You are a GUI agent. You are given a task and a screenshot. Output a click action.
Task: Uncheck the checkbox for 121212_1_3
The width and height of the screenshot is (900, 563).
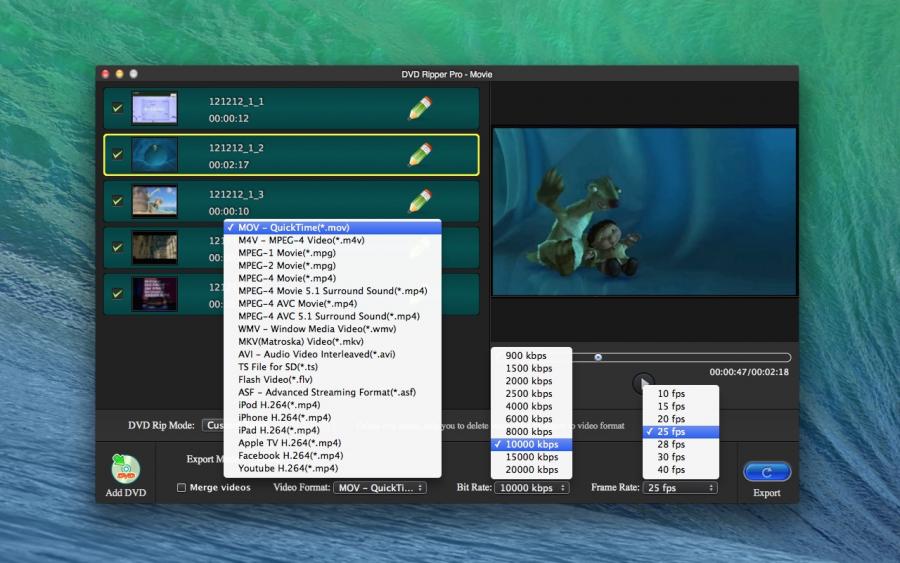[x=117, y=201]
